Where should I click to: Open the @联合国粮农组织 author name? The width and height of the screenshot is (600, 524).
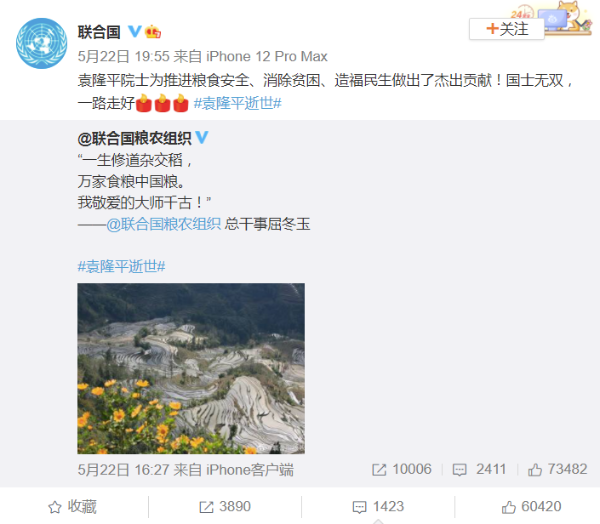pyautogui.click(x=134, y=138)
